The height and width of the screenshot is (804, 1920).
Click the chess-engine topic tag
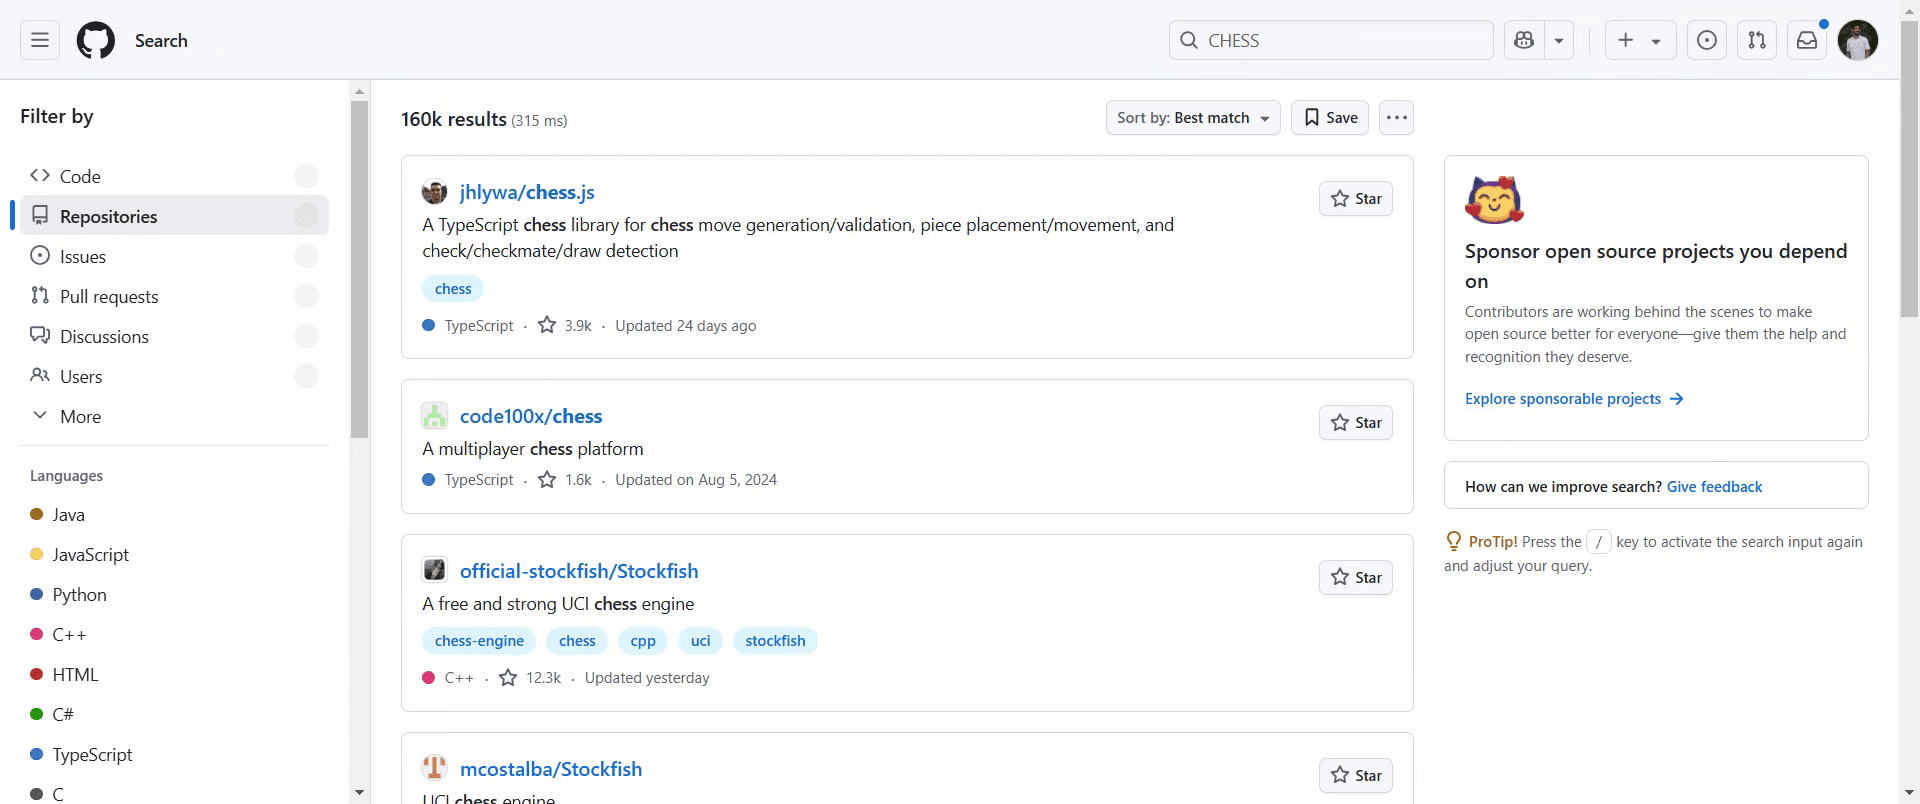pos(479,641)
